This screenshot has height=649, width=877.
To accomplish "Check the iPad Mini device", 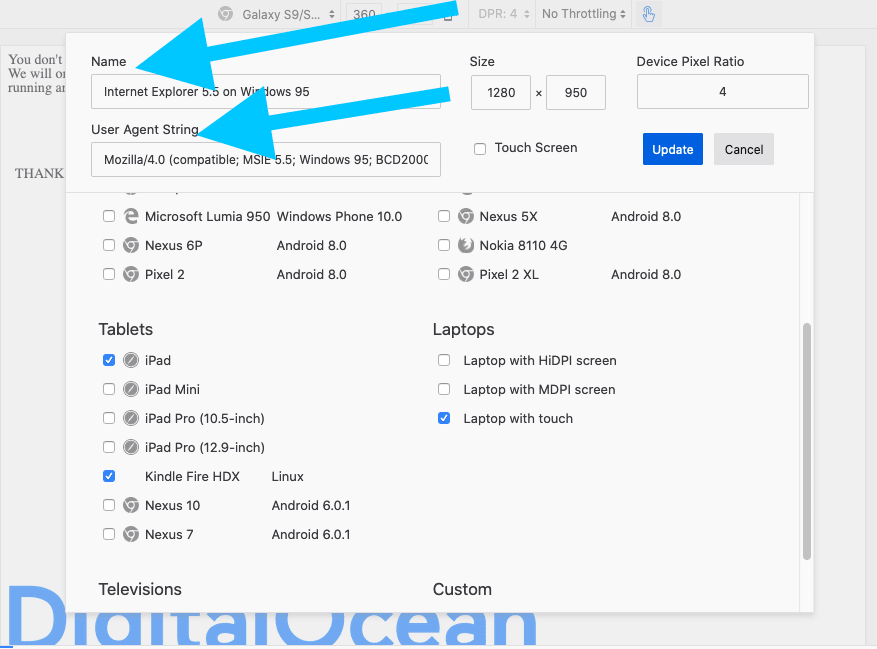I will point(109,389).
